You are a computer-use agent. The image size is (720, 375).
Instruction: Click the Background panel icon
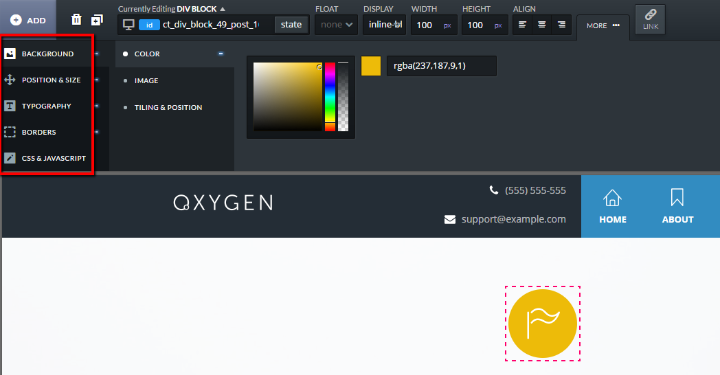coord(10,54)
